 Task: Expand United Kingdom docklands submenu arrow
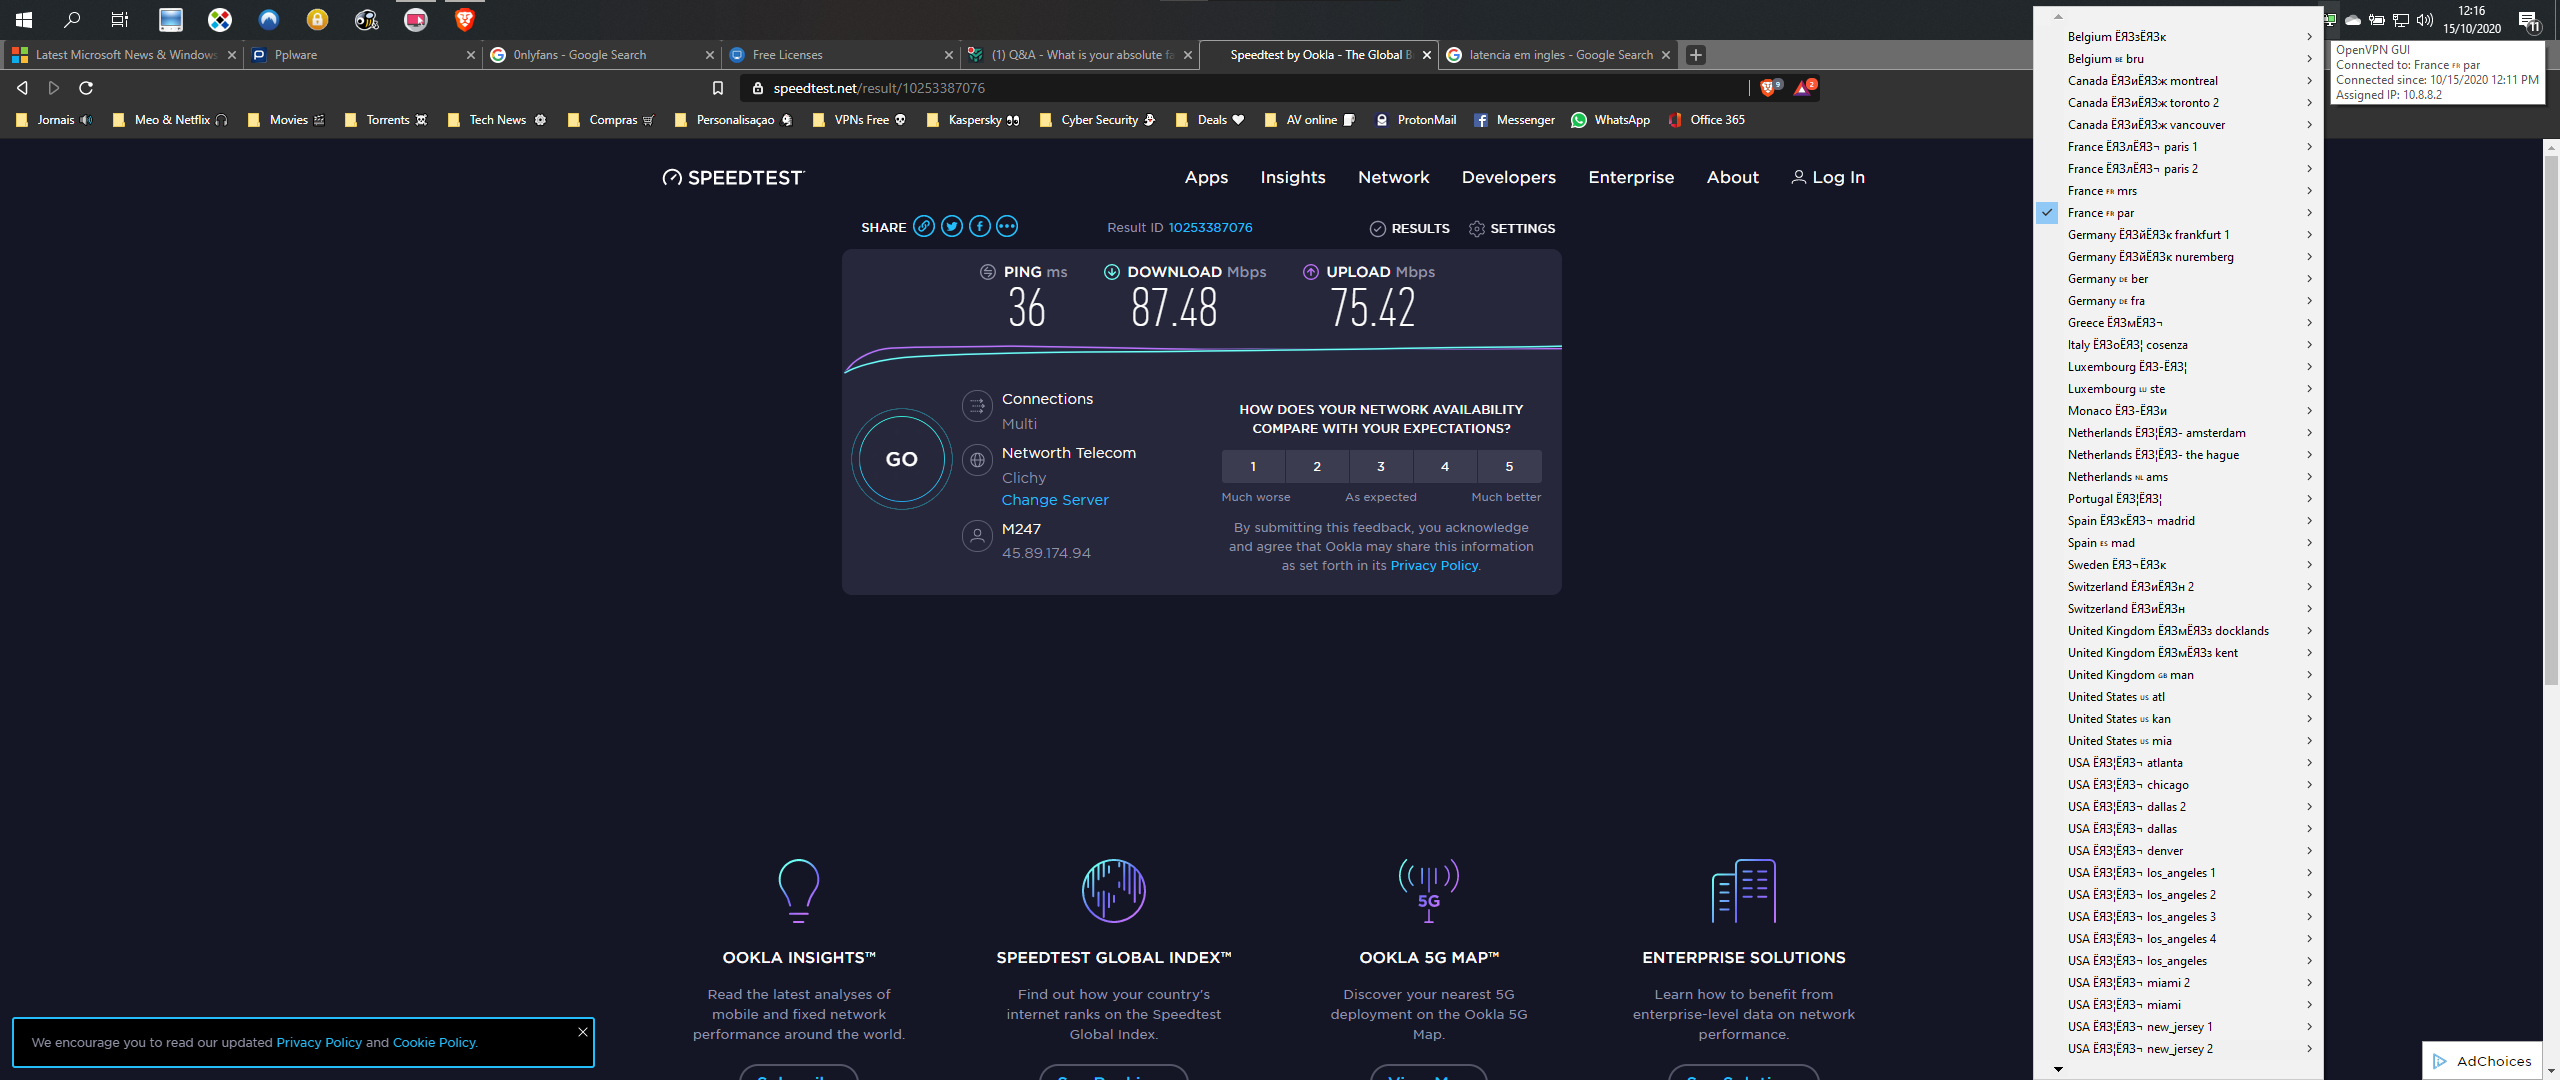(2309, 631)
